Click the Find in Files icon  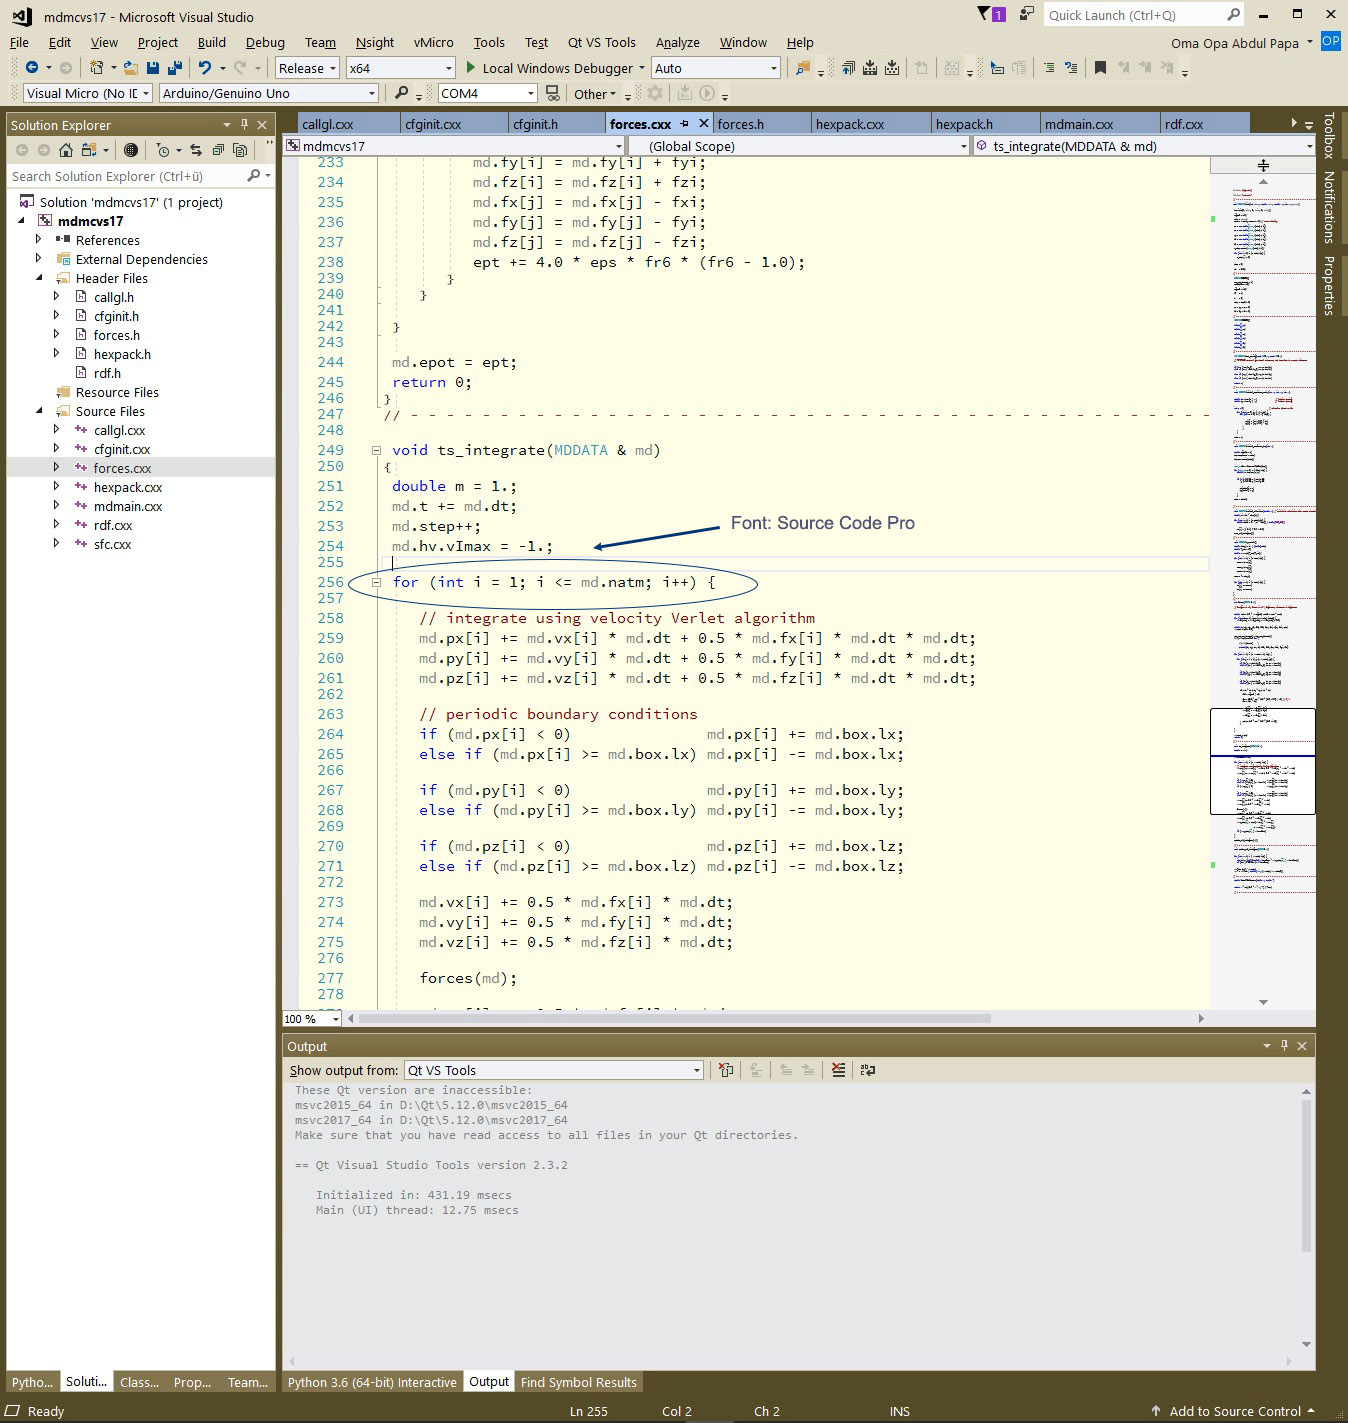pos(802,68)
